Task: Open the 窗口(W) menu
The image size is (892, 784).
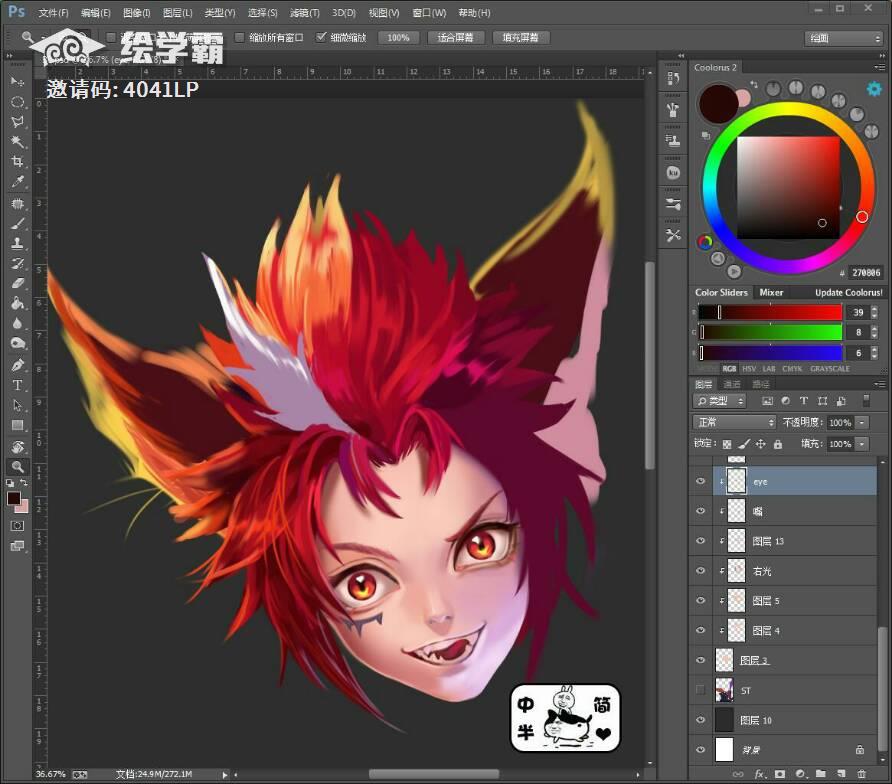Action: click(429, 13)
